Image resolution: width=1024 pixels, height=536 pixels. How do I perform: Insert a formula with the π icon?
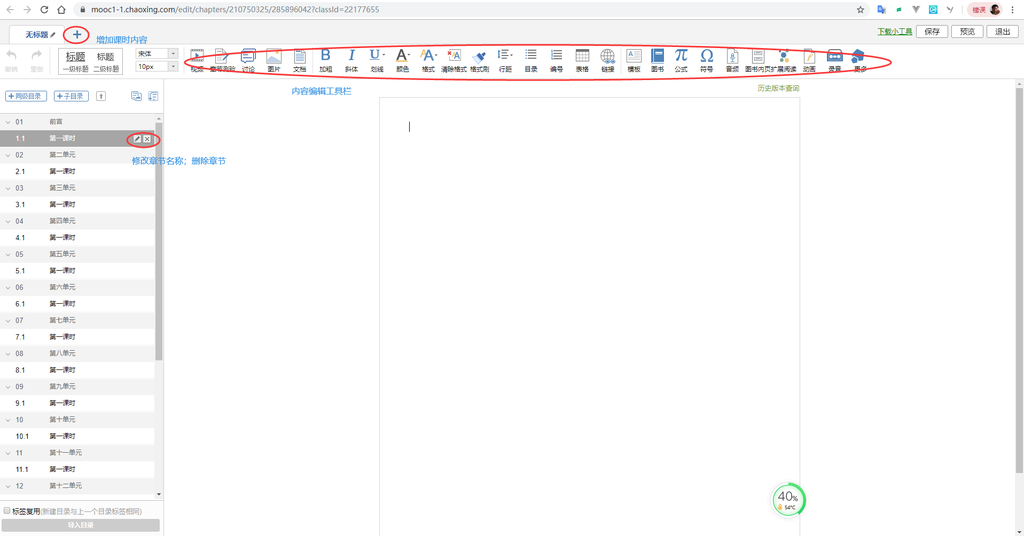(x=681, y=58)
